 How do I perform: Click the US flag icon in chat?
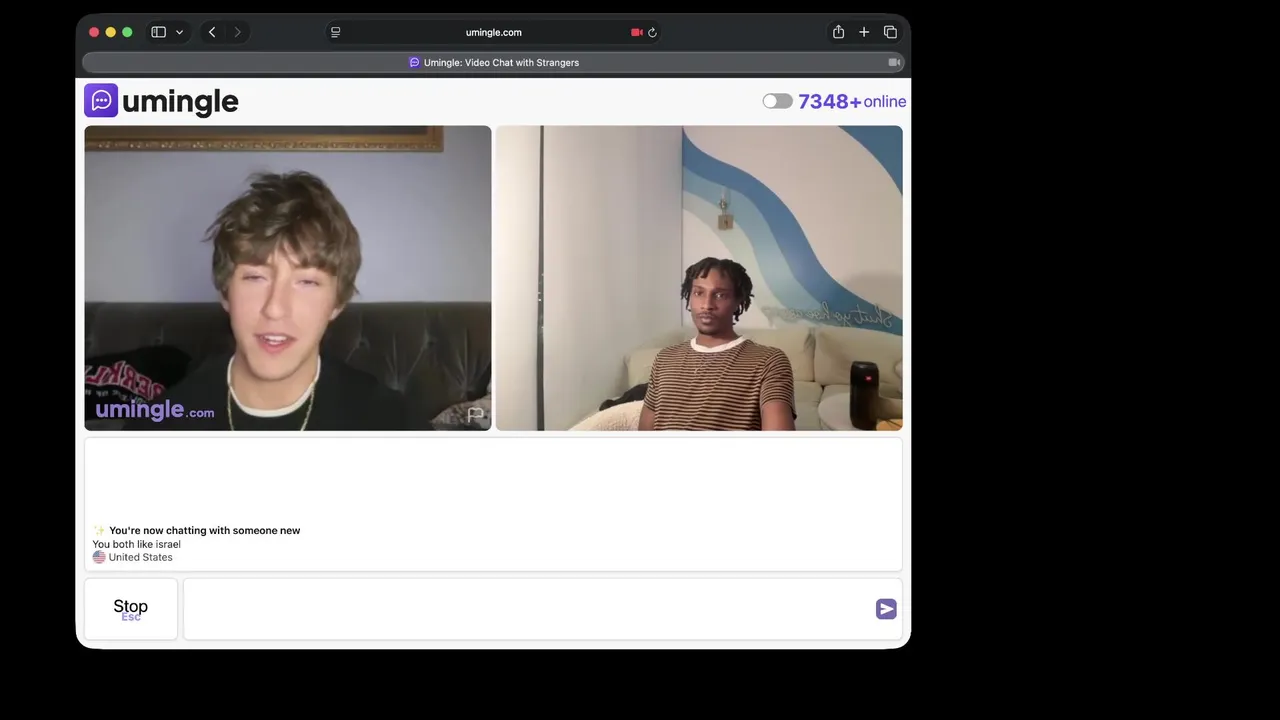coord(99,557)
